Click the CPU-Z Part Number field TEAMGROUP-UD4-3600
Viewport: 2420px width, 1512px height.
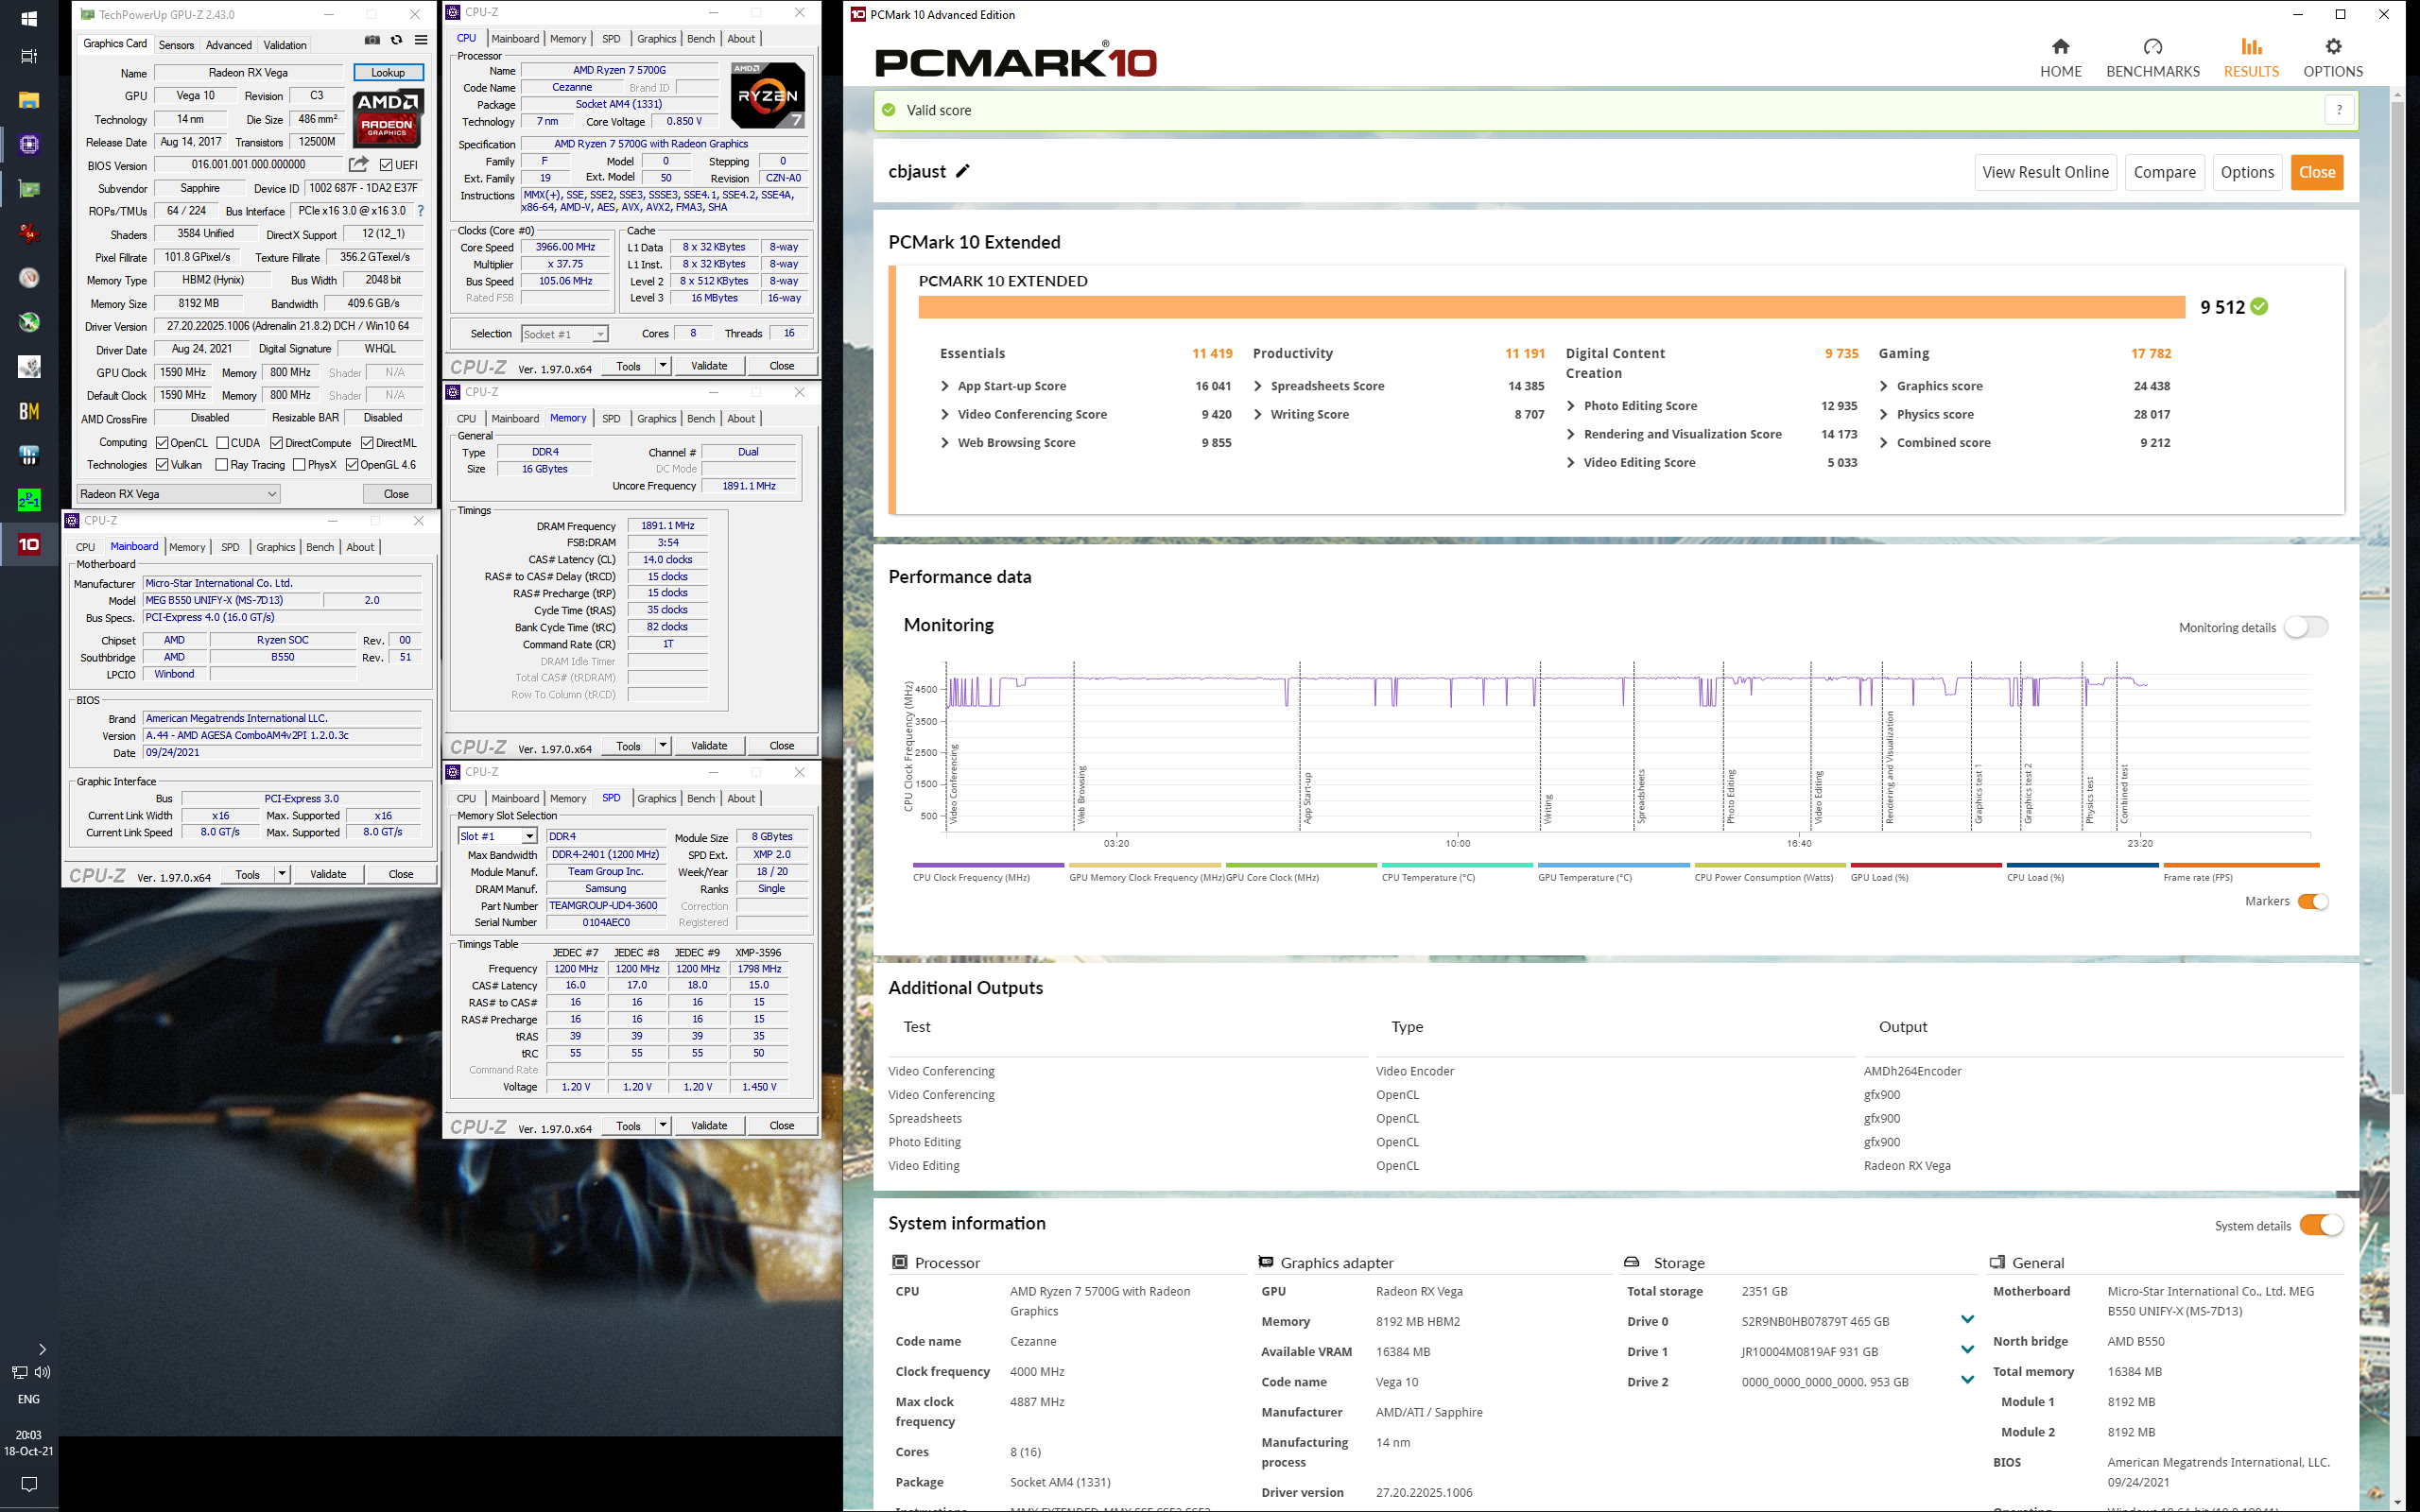tap(606, 906)
